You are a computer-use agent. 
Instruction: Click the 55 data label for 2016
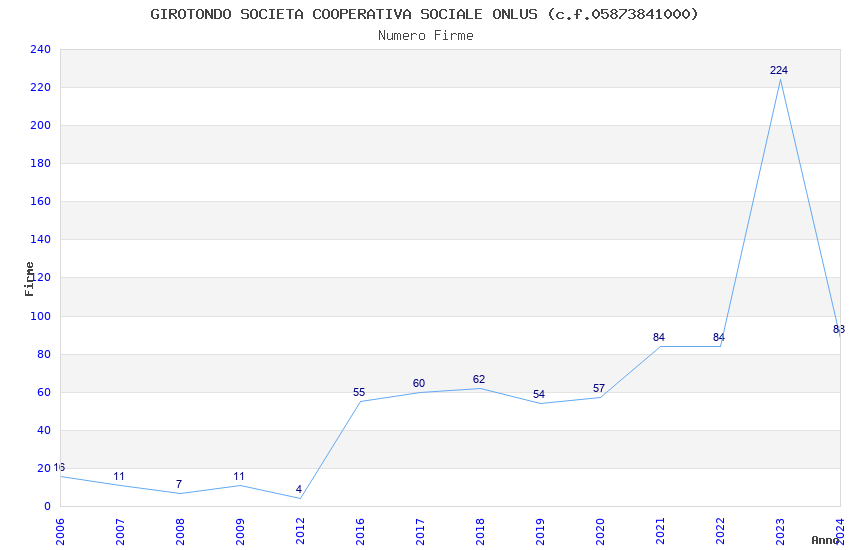[359, 392]
